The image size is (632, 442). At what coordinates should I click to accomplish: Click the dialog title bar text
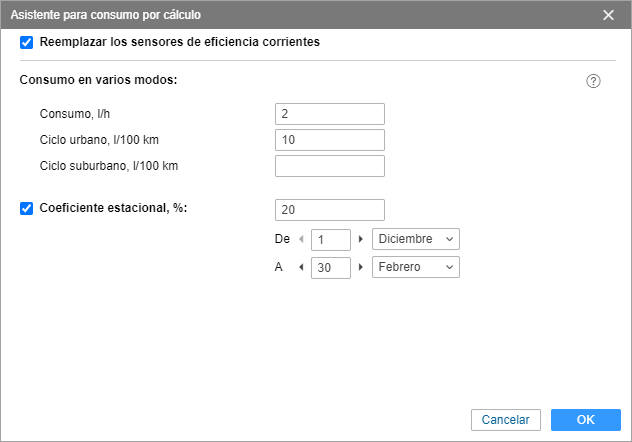pyautogui.click(x=106, y=15)
